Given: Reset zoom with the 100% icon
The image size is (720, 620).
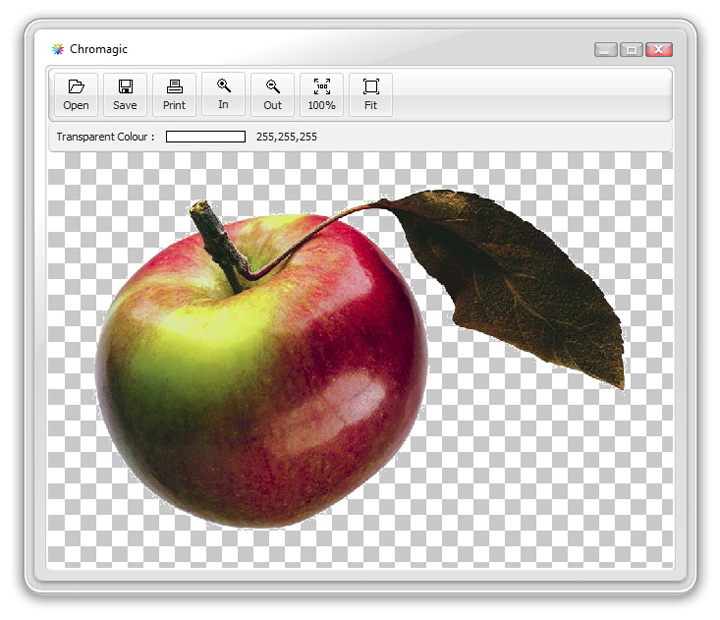Looking at the screenshot, I should [321, 87].
